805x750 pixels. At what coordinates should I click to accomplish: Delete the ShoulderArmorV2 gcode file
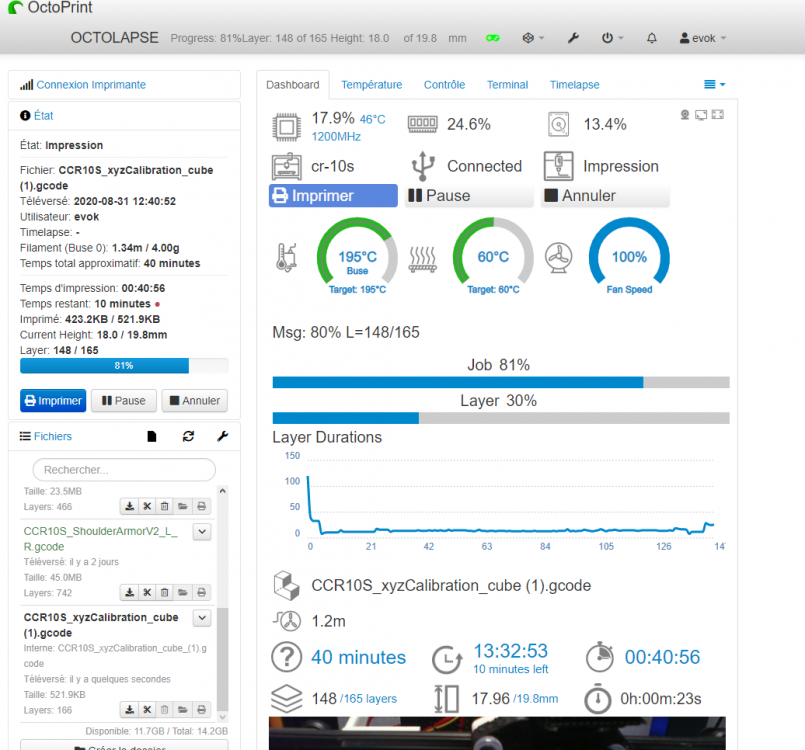(164, 592)
